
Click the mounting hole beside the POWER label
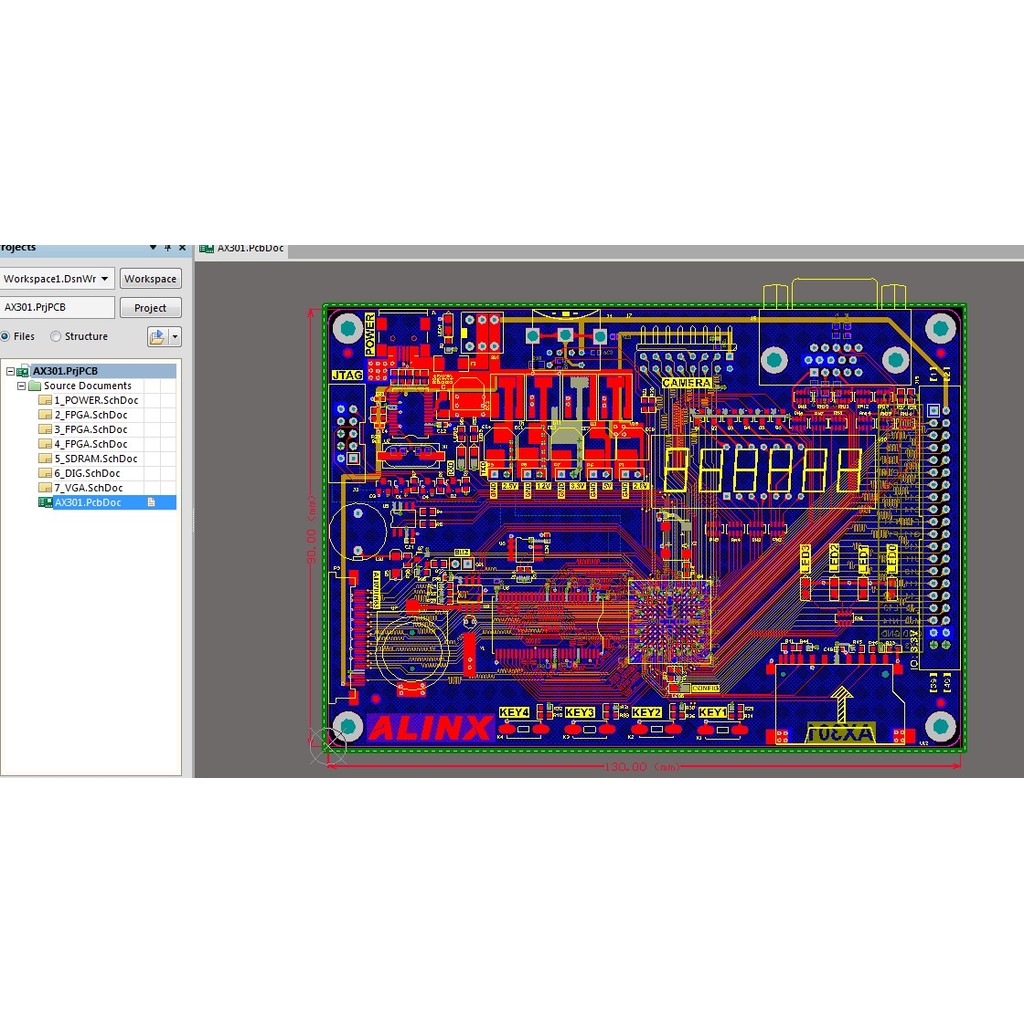347,328
